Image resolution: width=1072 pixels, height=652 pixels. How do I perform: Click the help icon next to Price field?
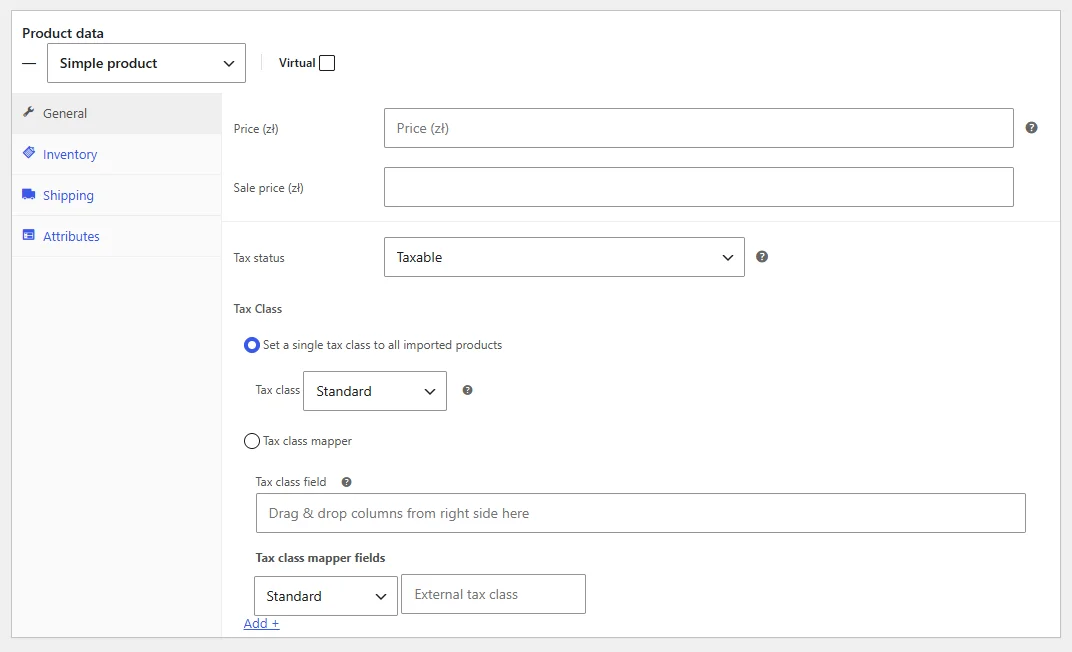(x=1032, y=128)
